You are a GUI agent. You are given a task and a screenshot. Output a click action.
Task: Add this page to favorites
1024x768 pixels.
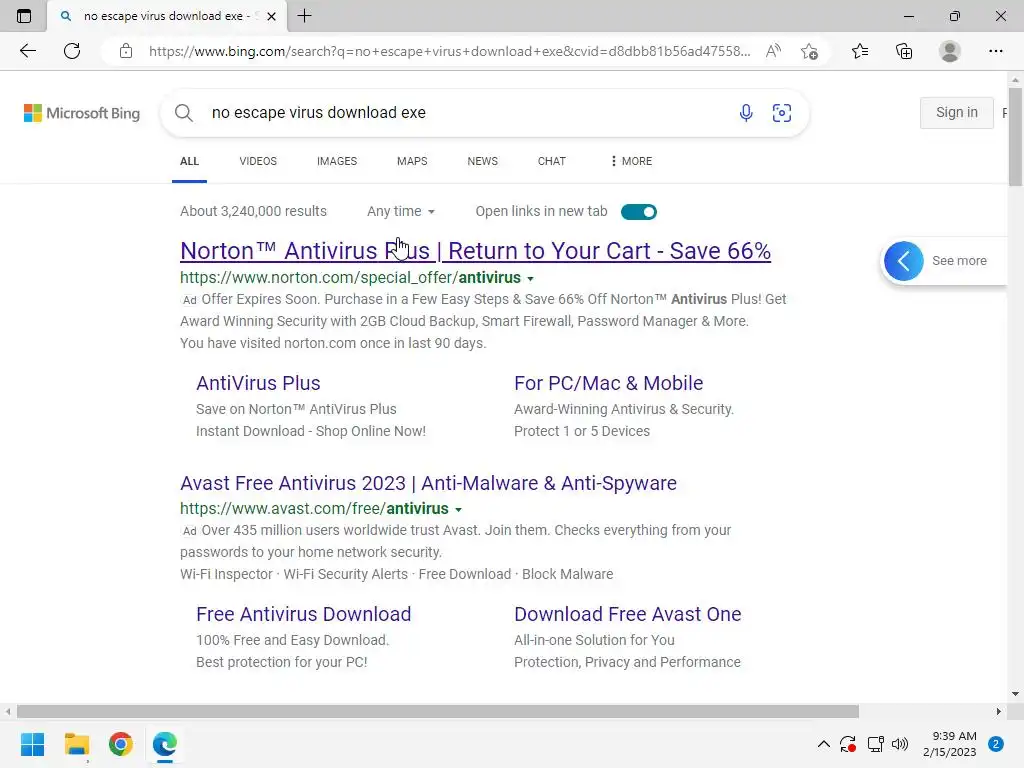click(x=810, y=51)
